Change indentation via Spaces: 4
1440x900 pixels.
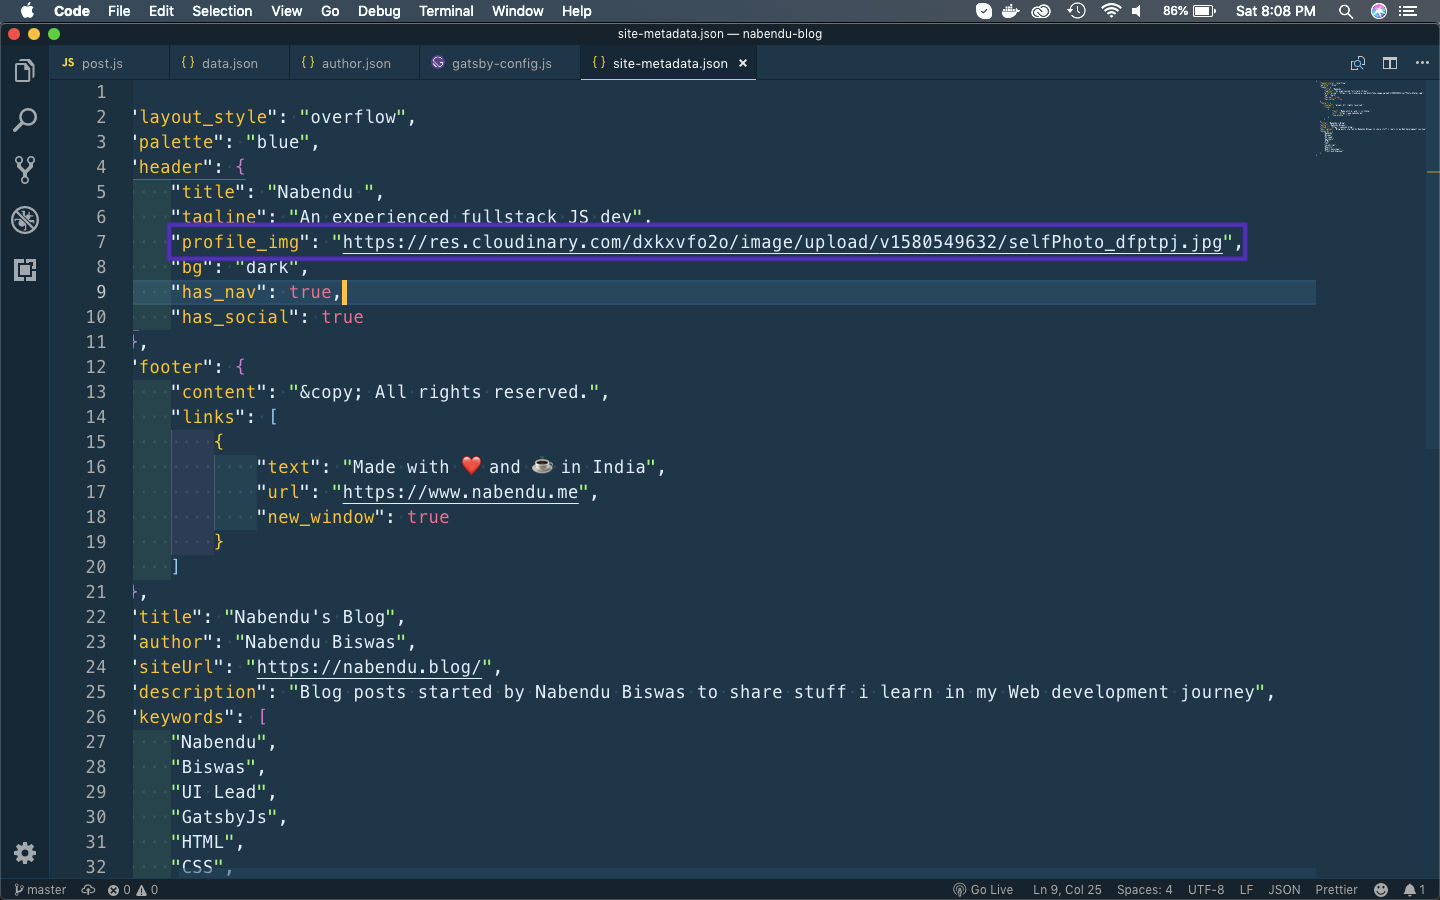tap(1144, 890)
